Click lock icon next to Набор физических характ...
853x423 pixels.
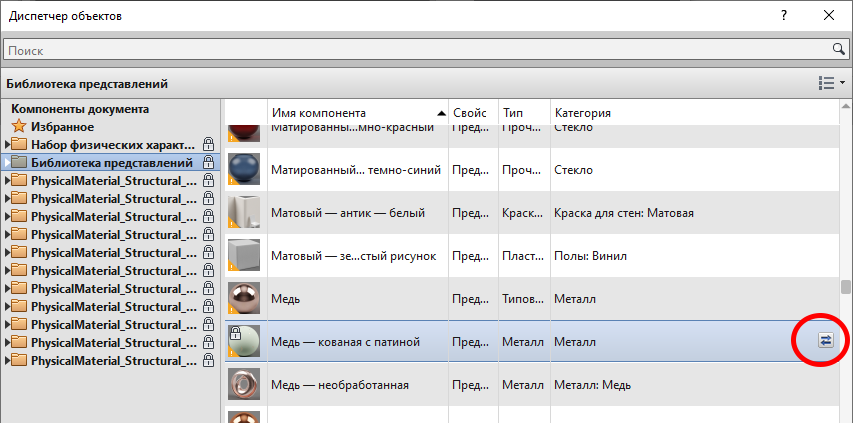click(208, 145)
